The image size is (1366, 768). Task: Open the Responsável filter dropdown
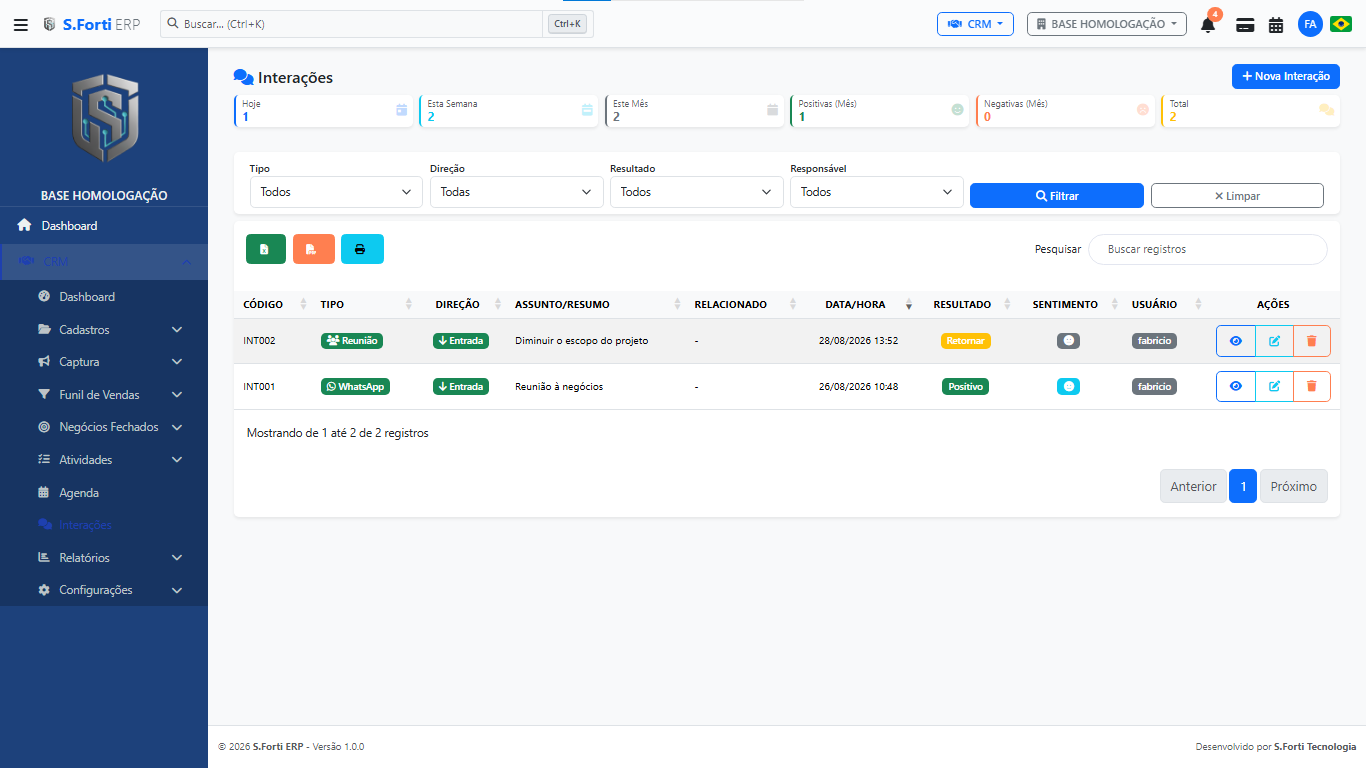point(876,192)
